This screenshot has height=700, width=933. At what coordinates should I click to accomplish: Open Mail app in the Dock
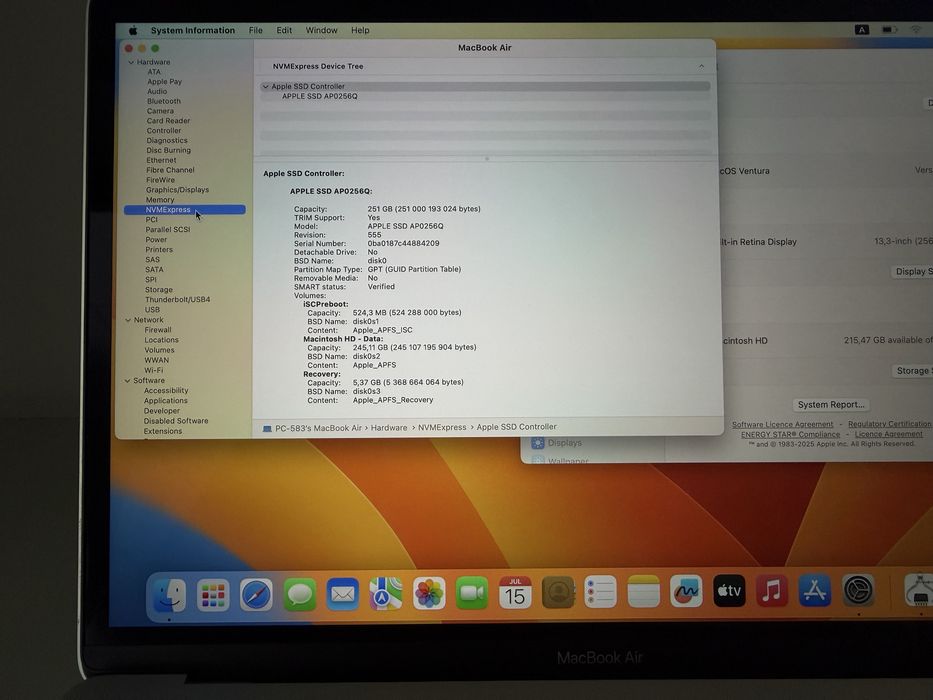click(x=343, y=594)
